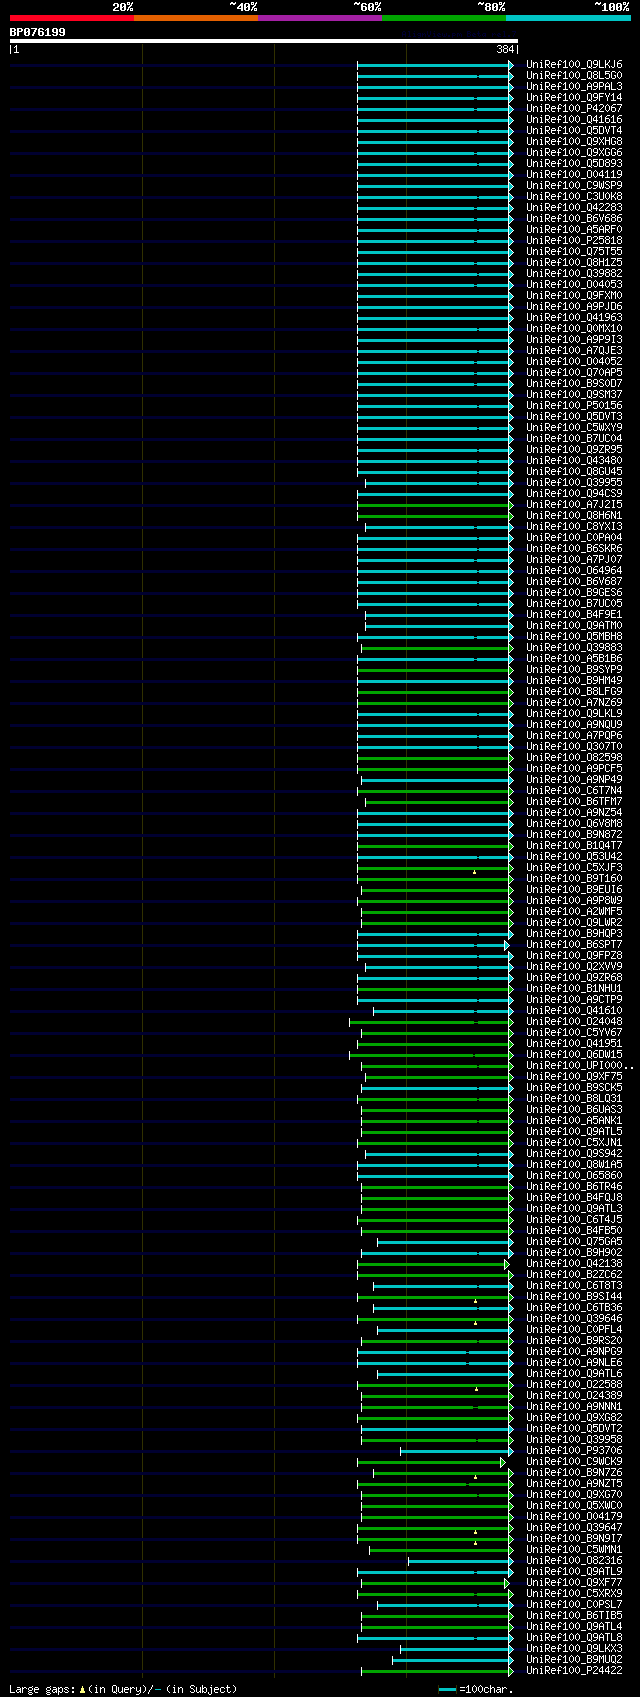Viewport: 640px width, 1697px height.
Task: Click the label UniRef100_B9HM49
Action: [574, 680]
